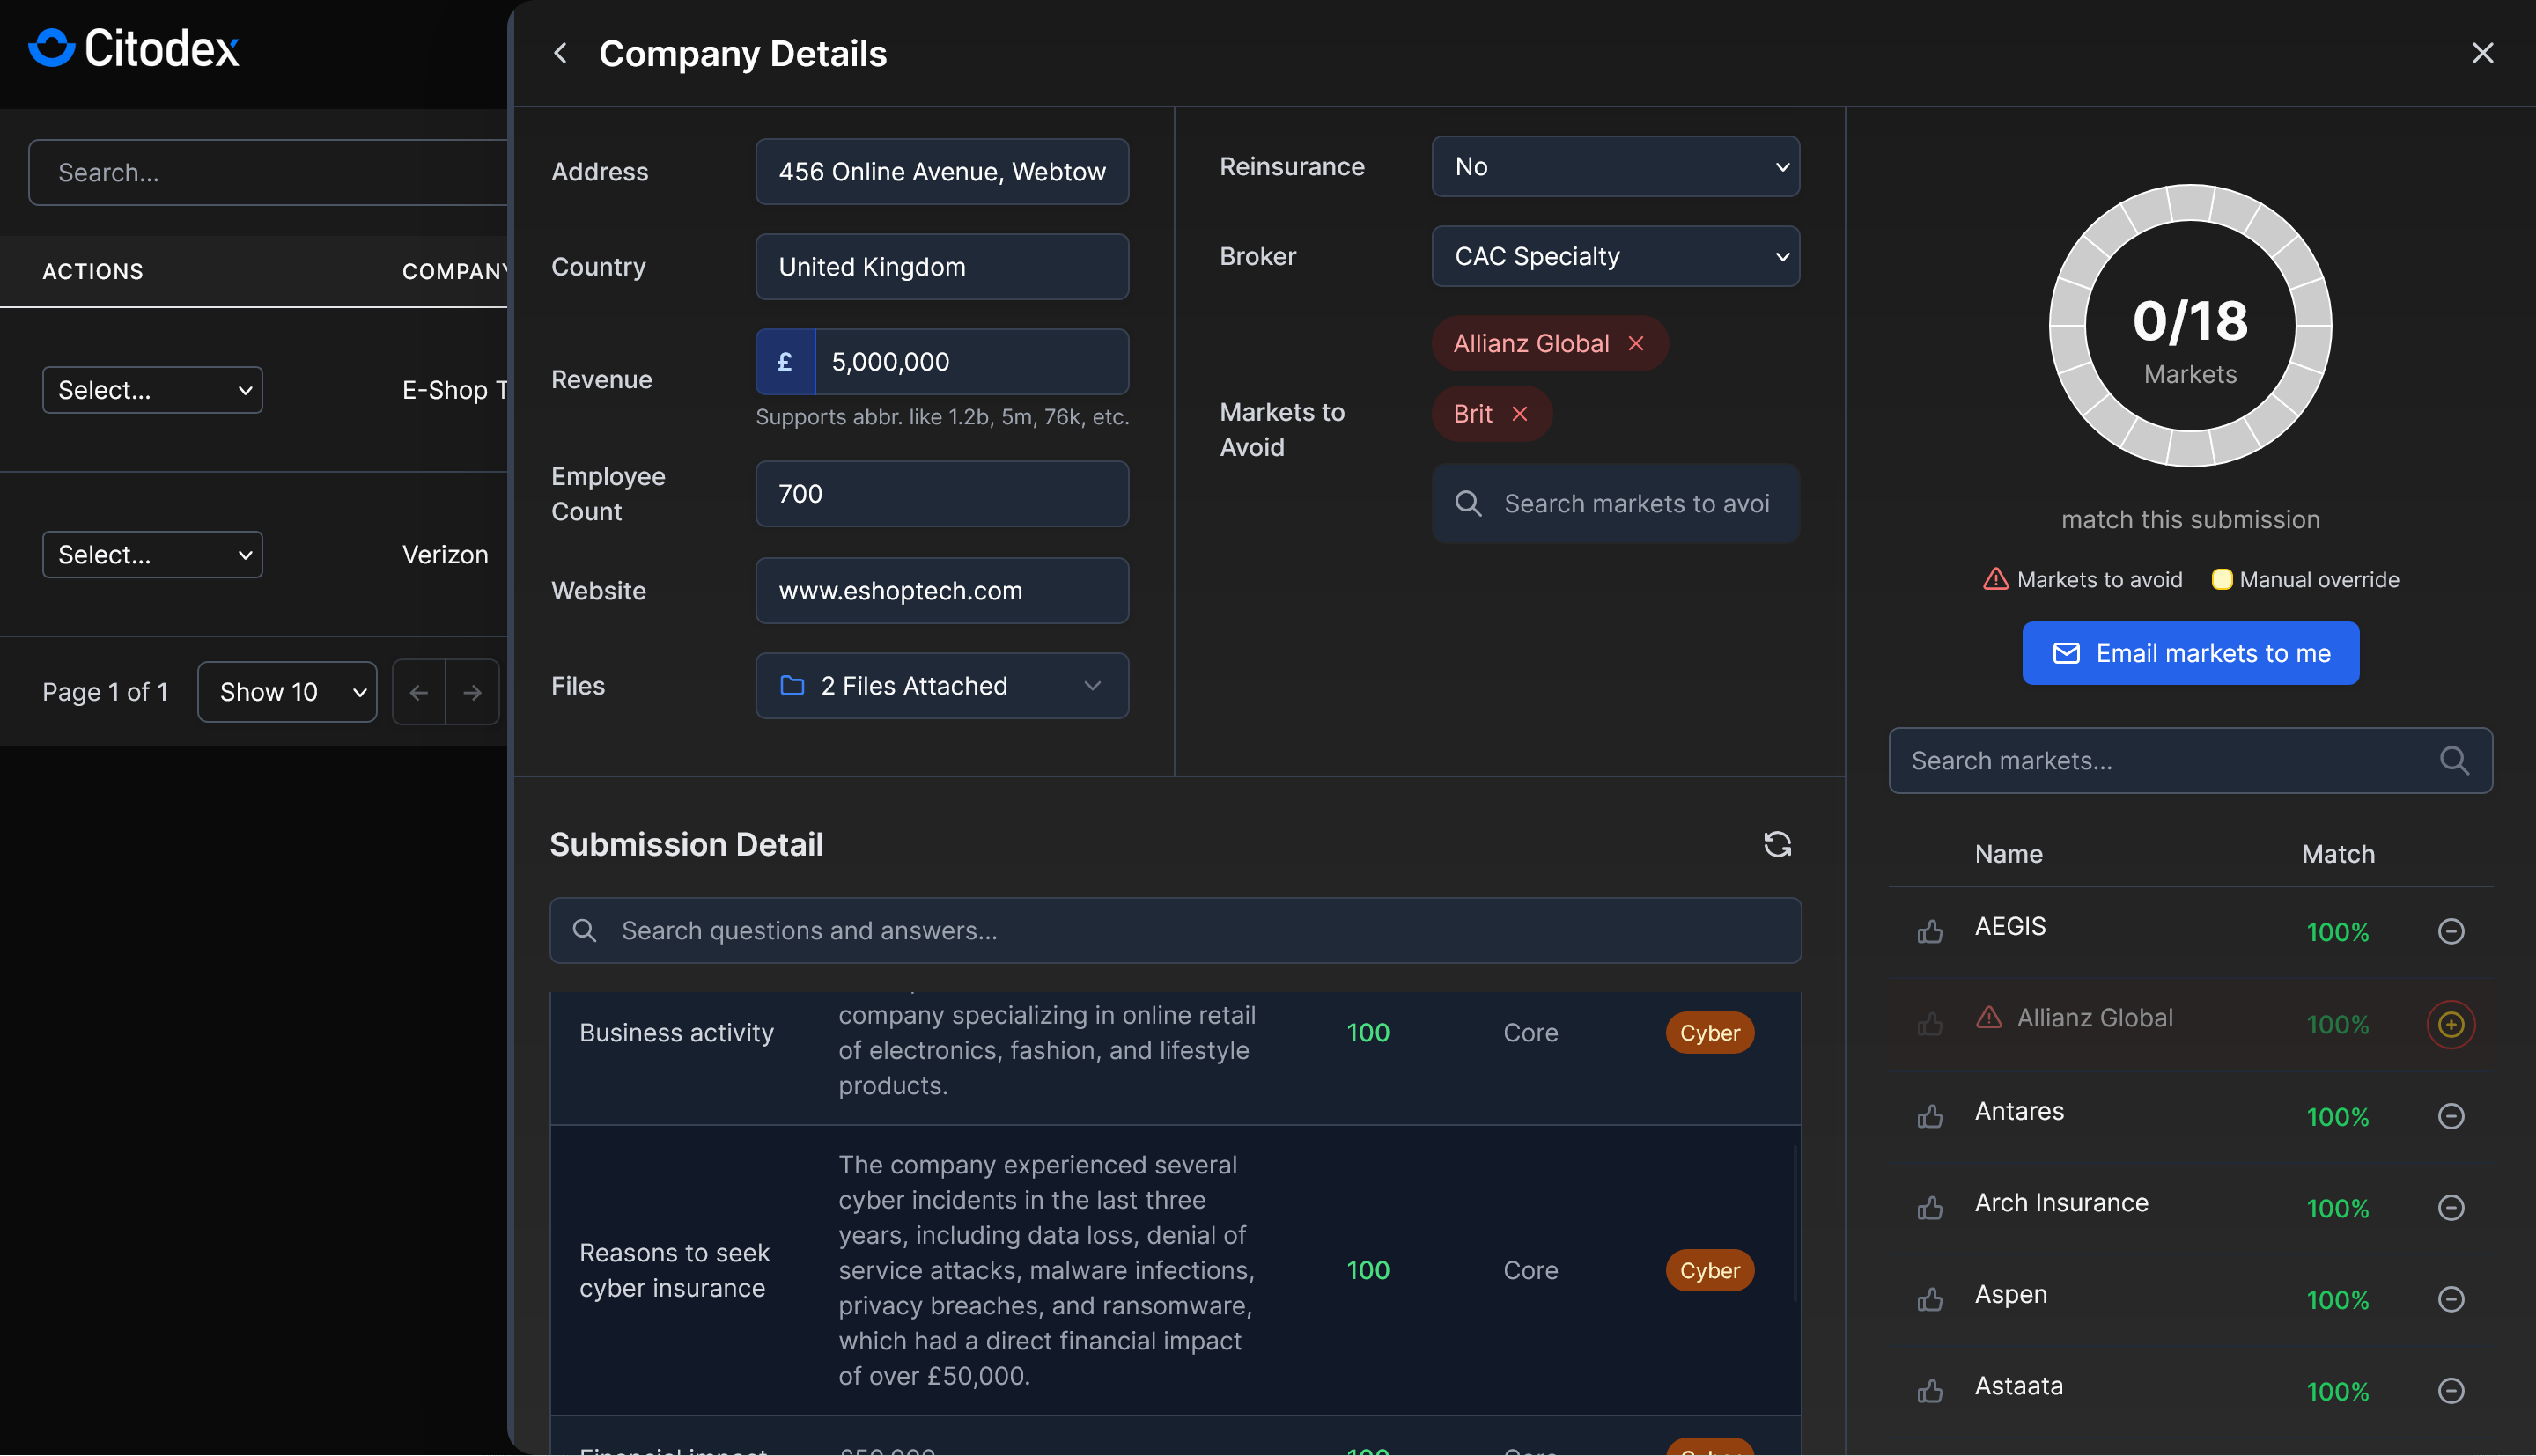Click the thumbs-up icon for Astaata
The image size is (2536, 1456).
1930,1391
